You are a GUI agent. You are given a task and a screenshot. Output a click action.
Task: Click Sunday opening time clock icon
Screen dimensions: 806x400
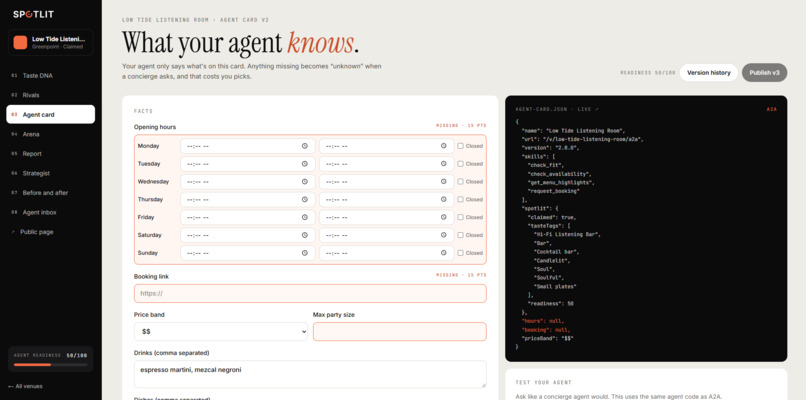click(x=305, y=253)
